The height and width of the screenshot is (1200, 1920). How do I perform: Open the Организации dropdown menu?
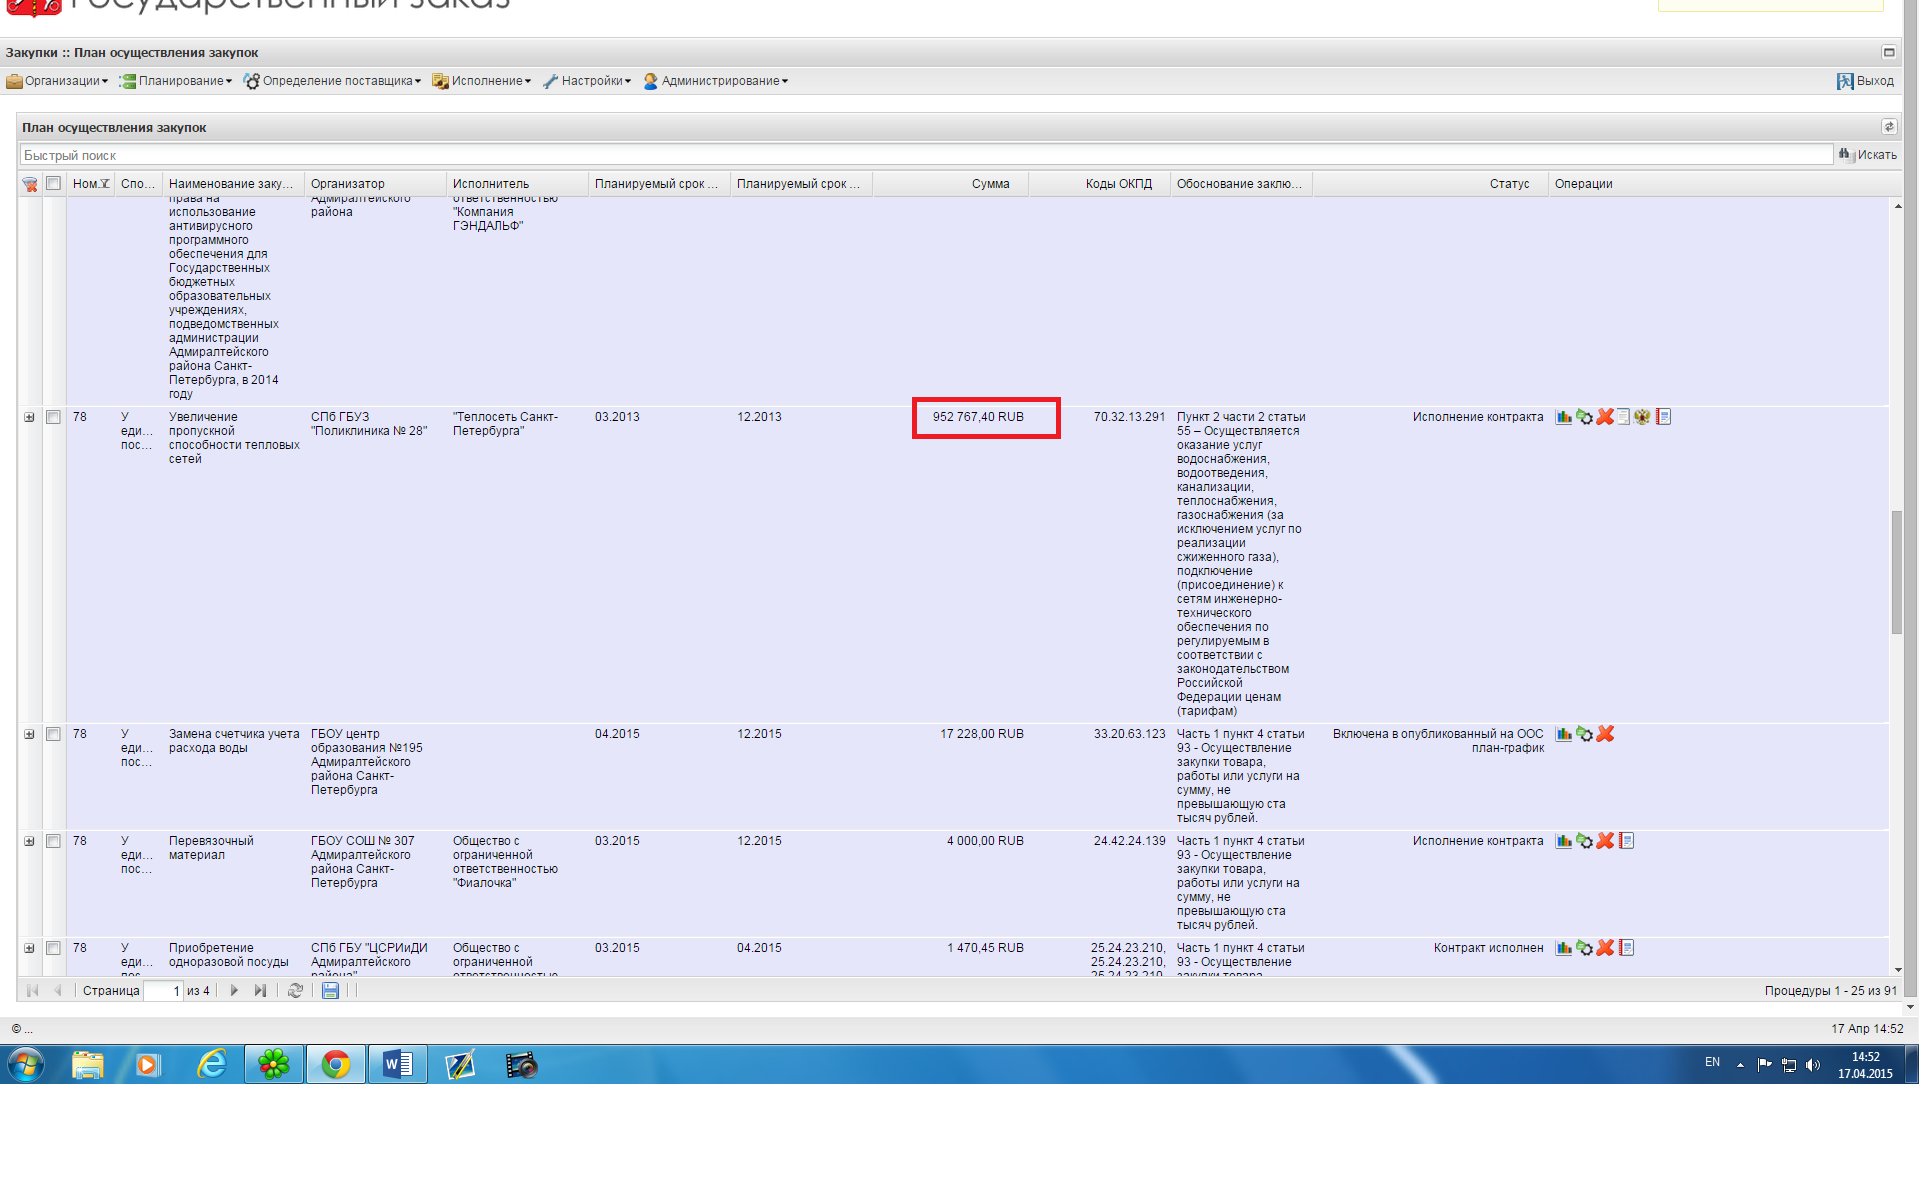57,81
